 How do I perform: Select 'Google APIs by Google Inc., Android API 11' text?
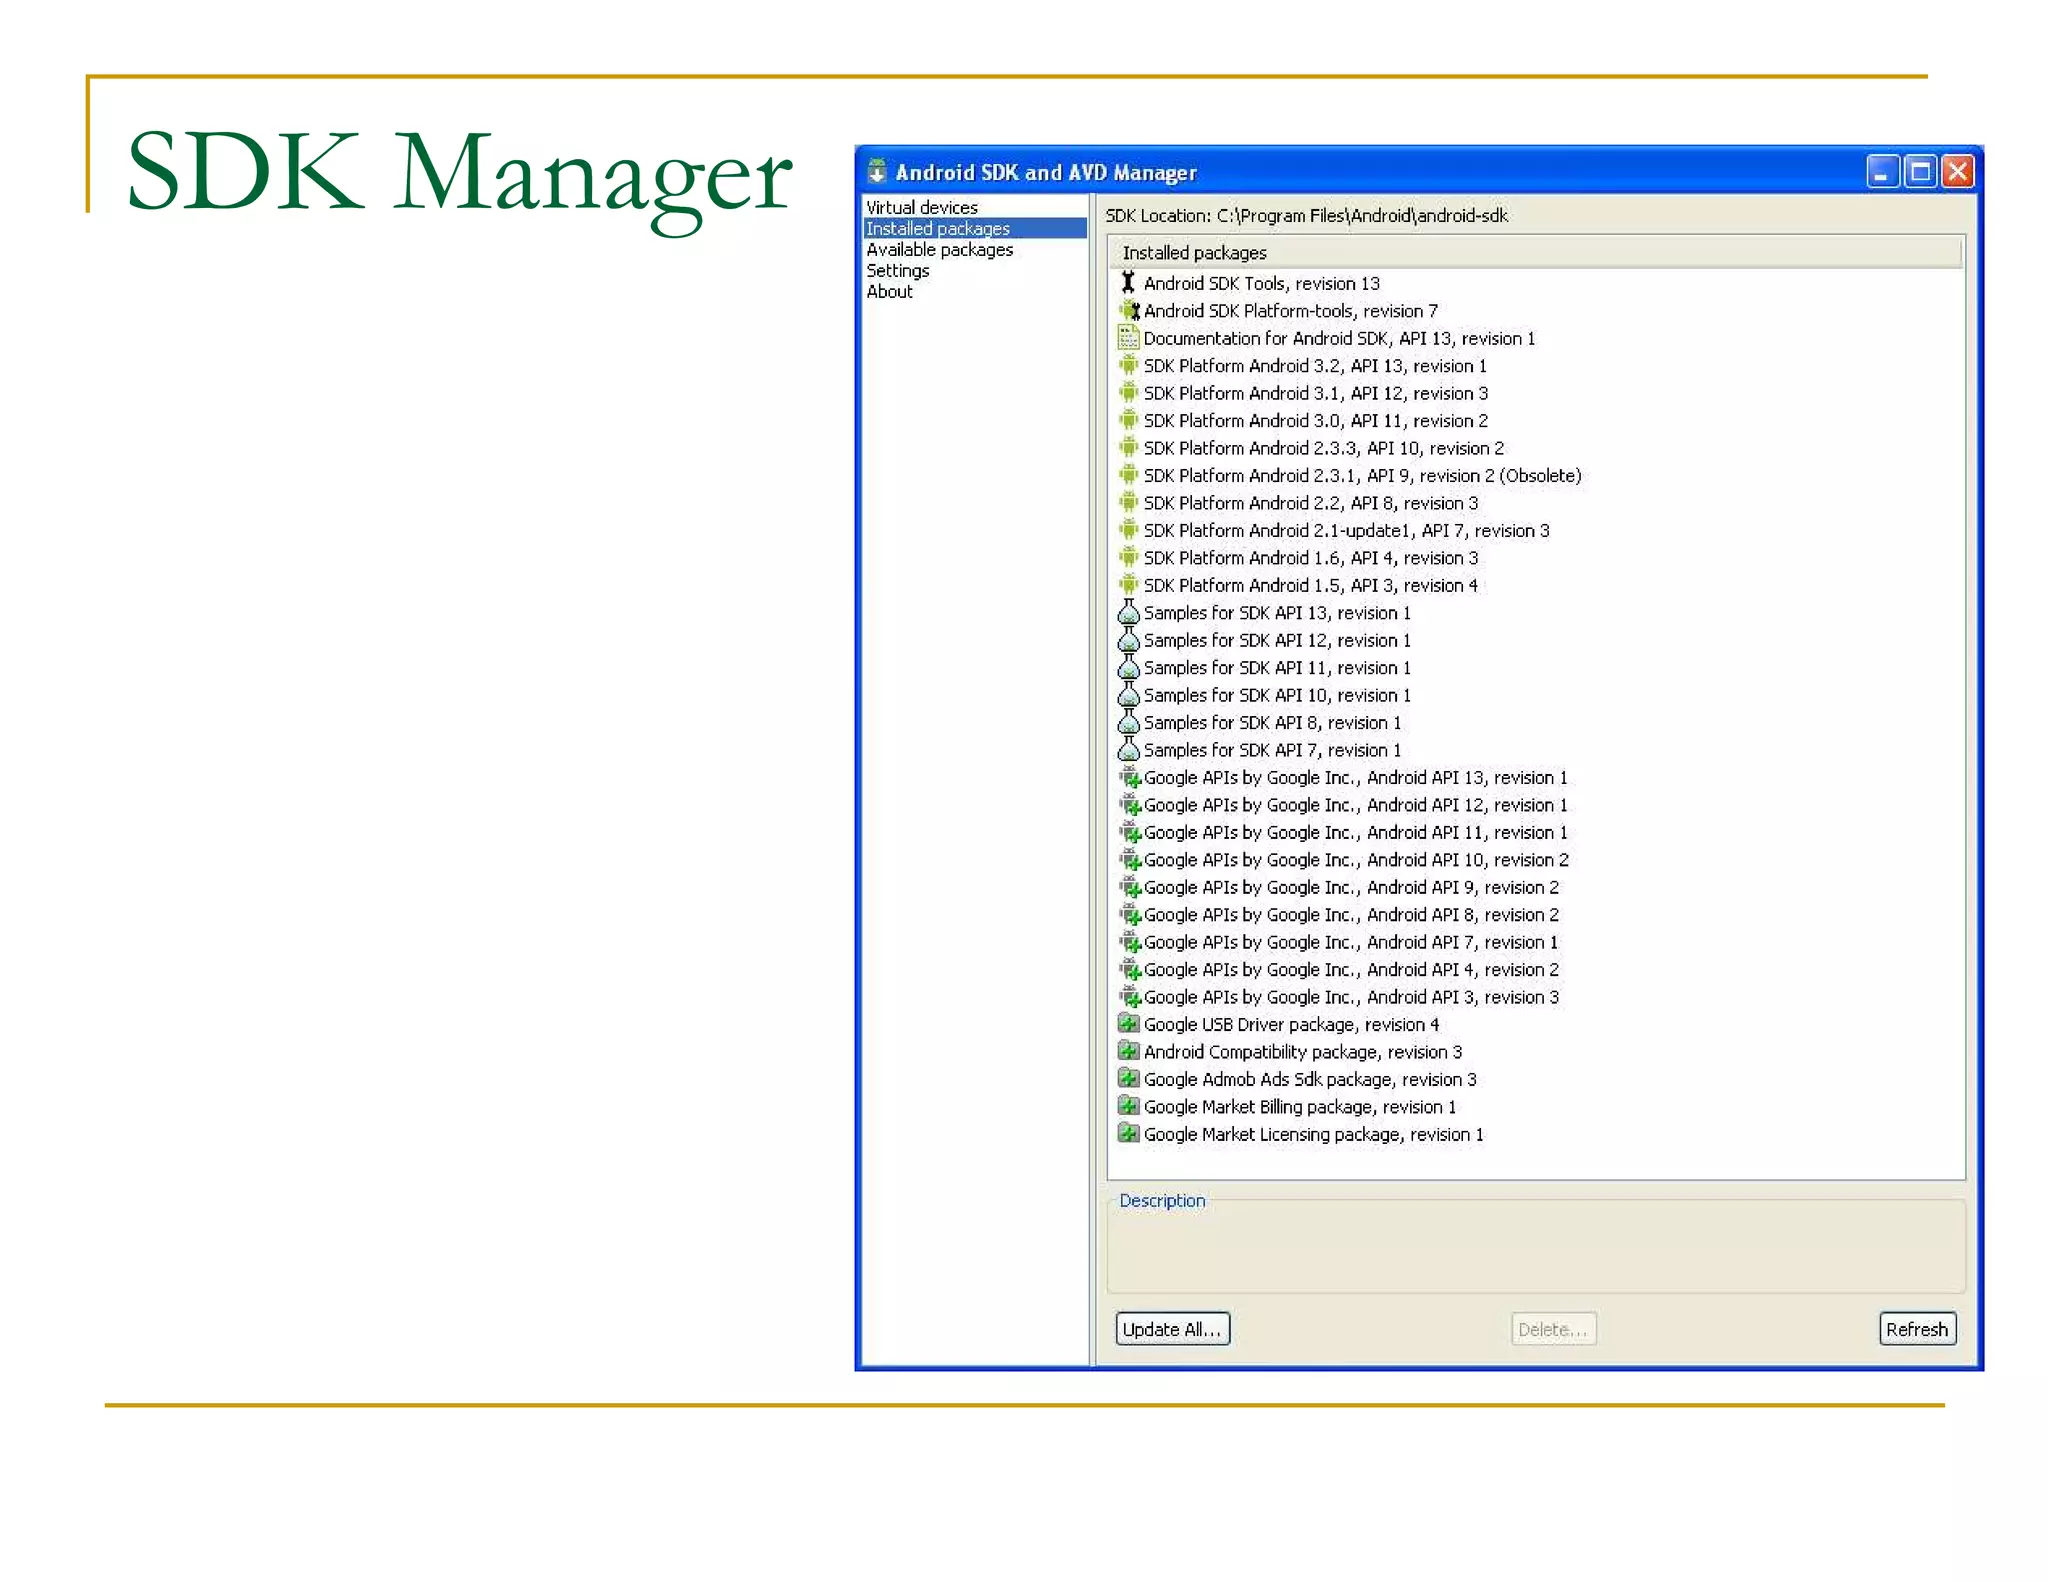point(1355,832)
